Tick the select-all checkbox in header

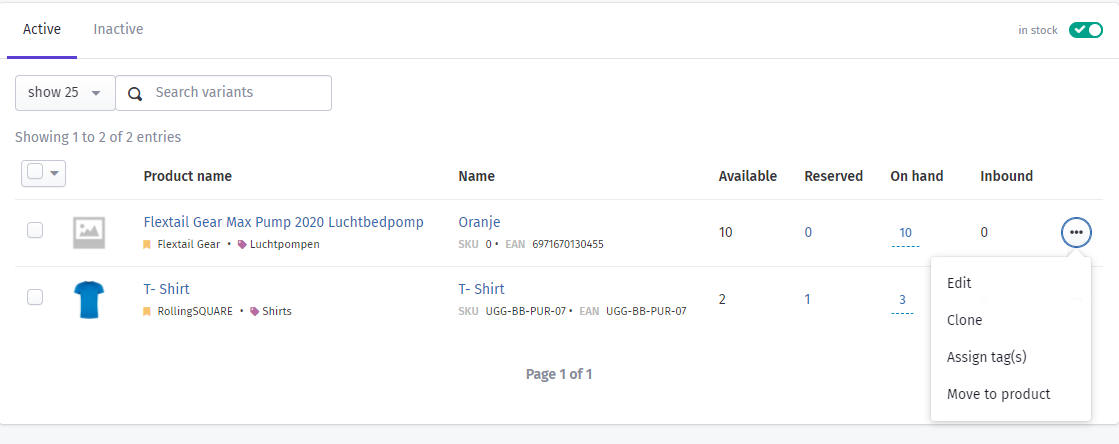tap(35, 172)
